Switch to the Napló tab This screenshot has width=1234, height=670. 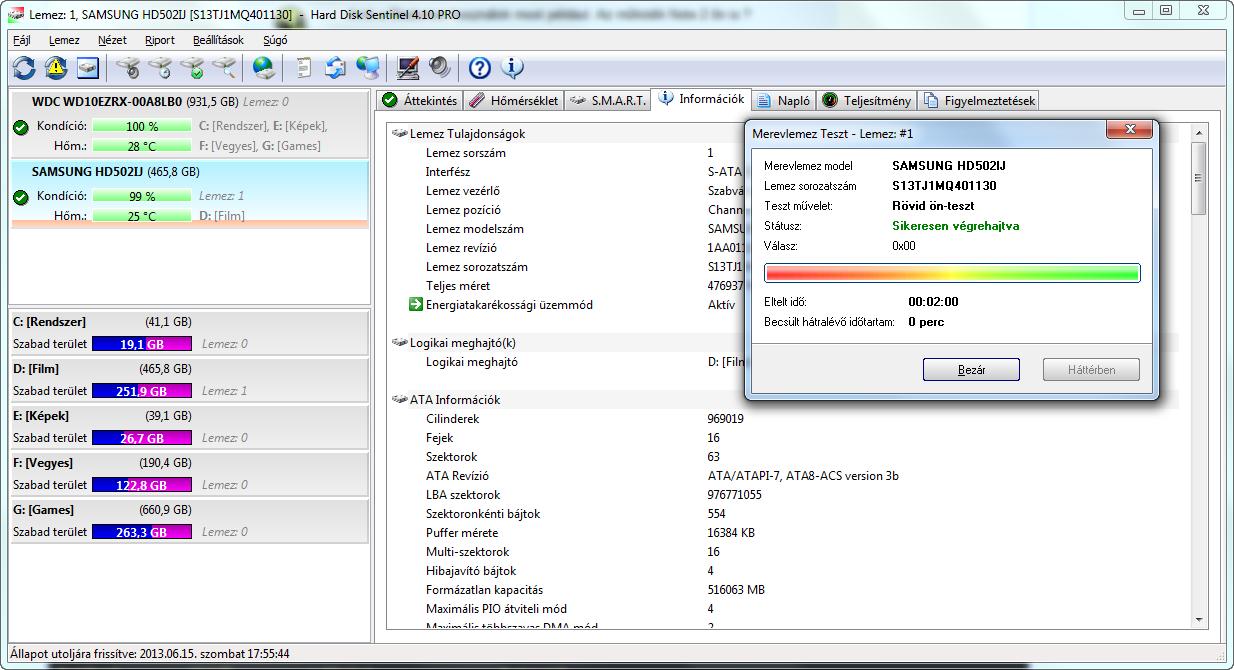pyautogui.click(x=784, y=100)
